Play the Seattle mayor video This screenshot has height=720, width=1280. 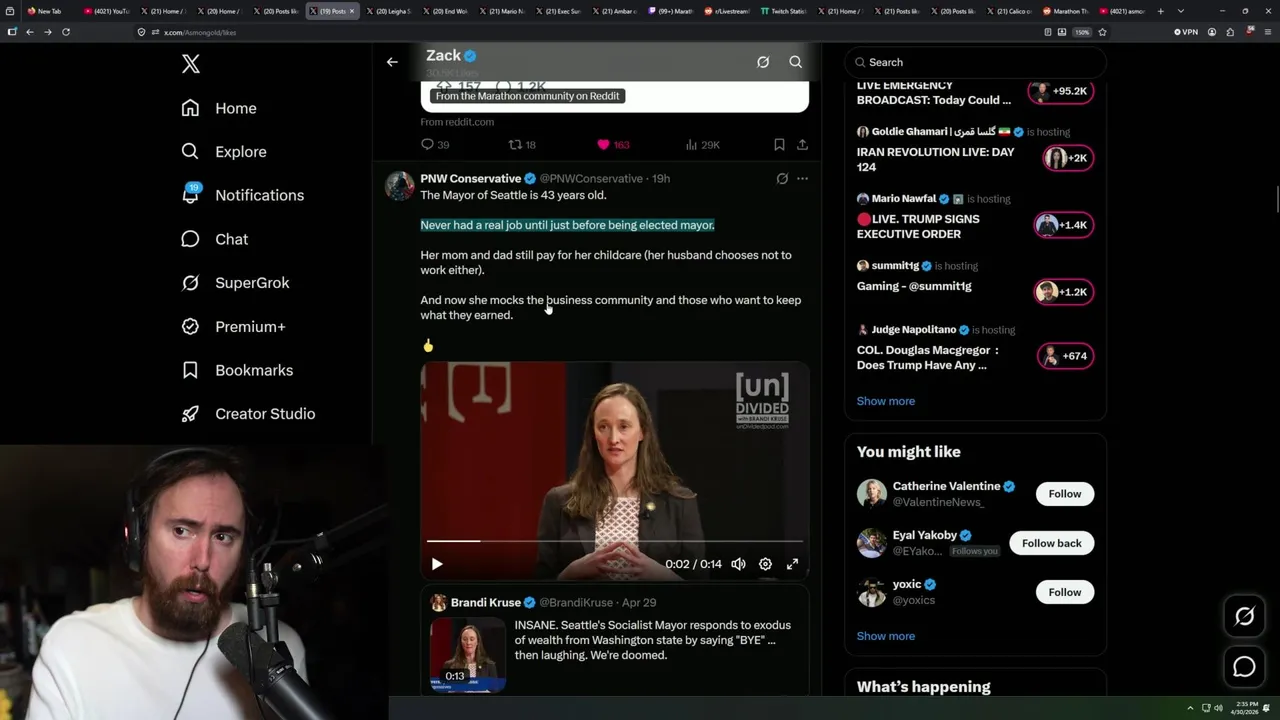(437, 564)
